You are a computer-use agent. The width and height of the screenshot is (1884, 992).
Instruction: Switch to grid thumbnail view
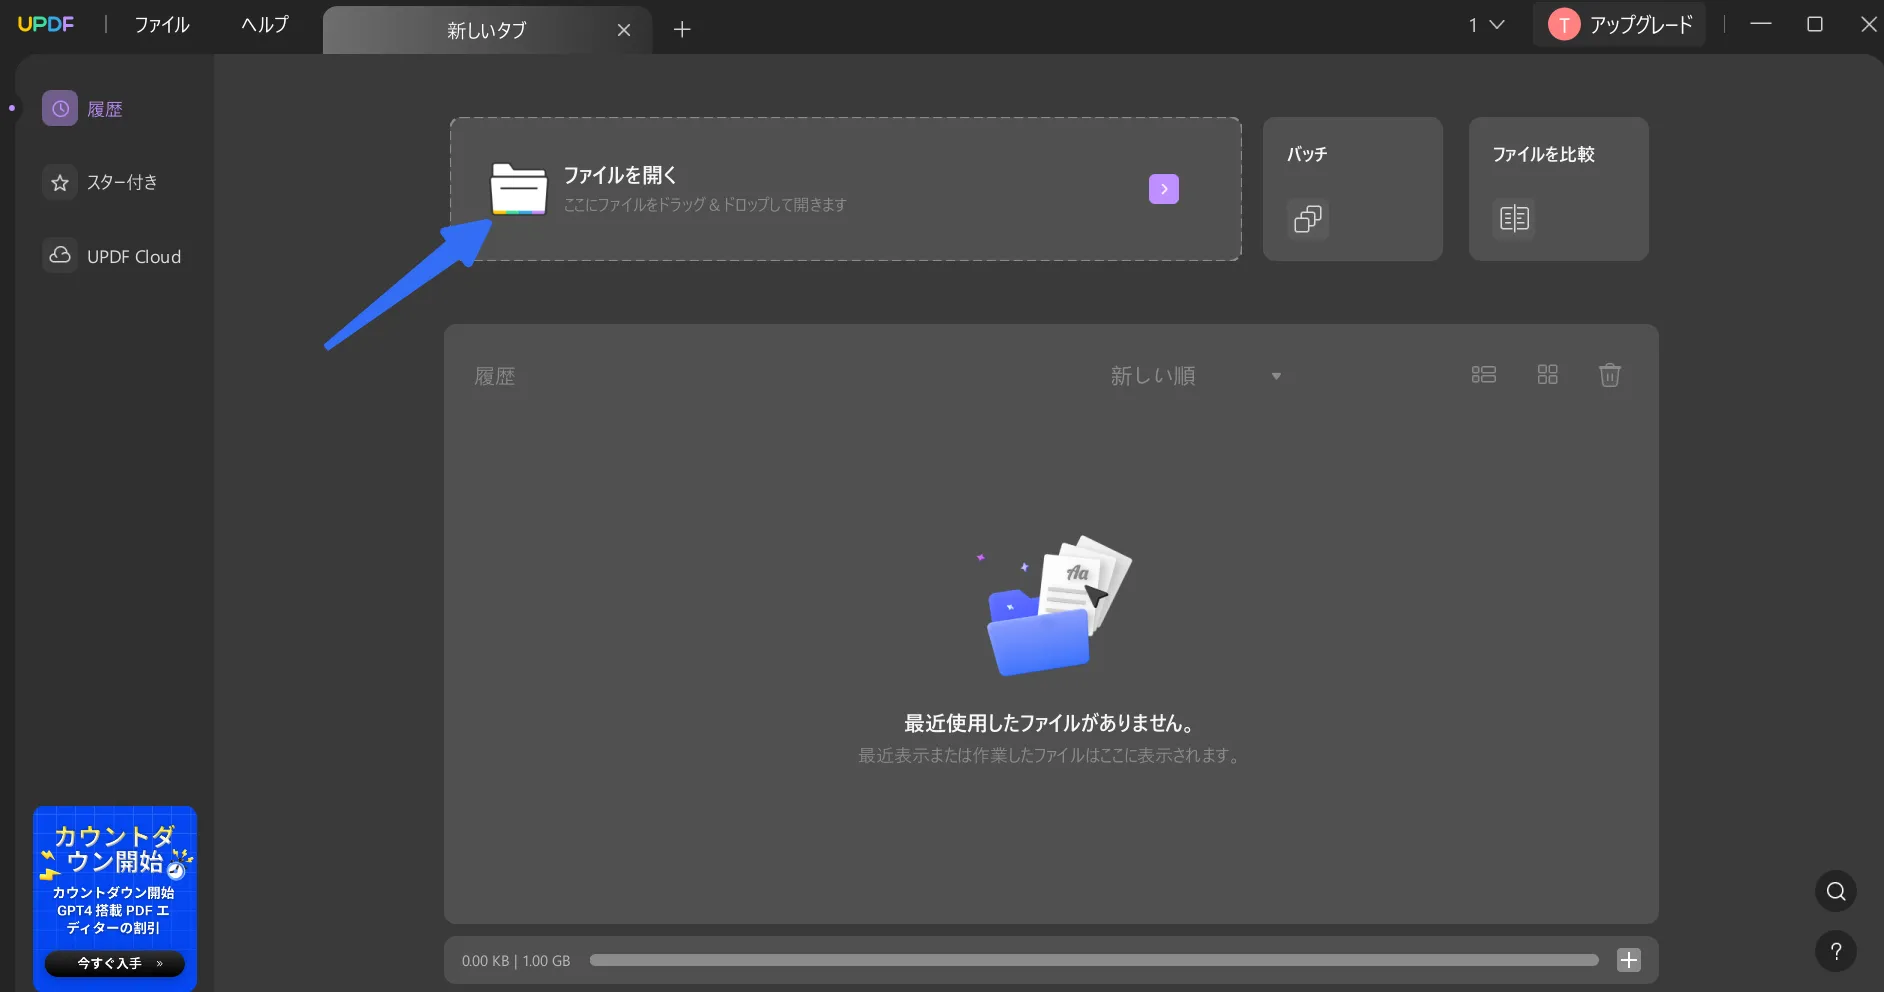(1548, 375)
